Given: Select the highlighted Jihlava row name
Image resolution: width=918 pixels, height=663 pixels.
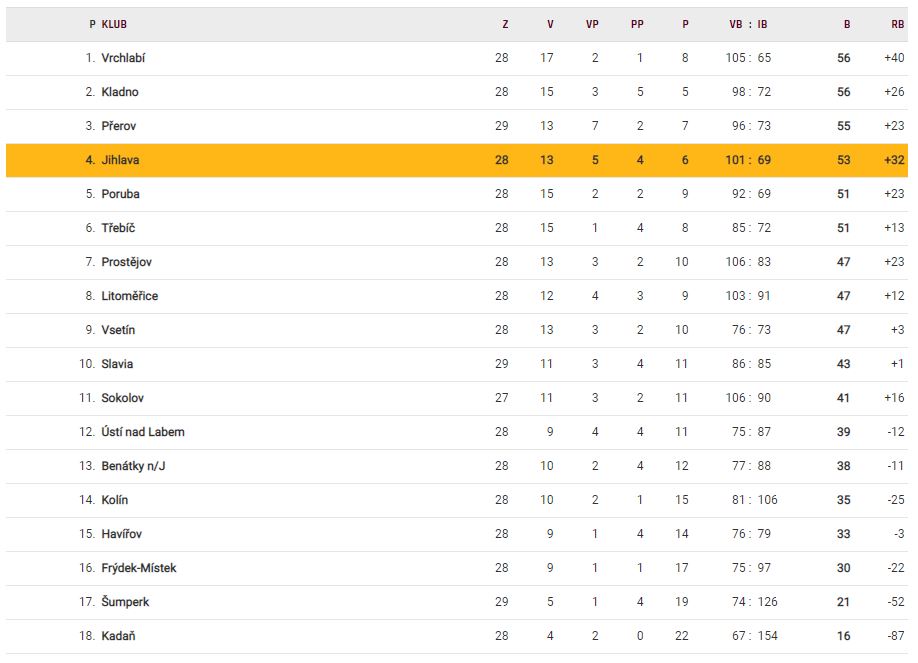Looking at the screenshot, I should pyautogui.click(x=121, y=160).
